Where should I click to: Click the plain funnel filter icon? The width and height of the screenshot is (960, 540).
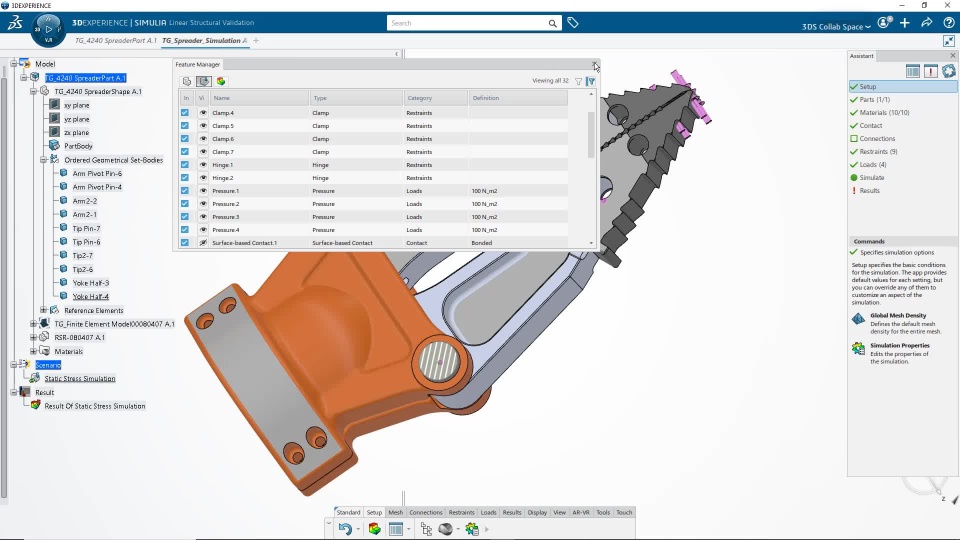coord(579,81)
